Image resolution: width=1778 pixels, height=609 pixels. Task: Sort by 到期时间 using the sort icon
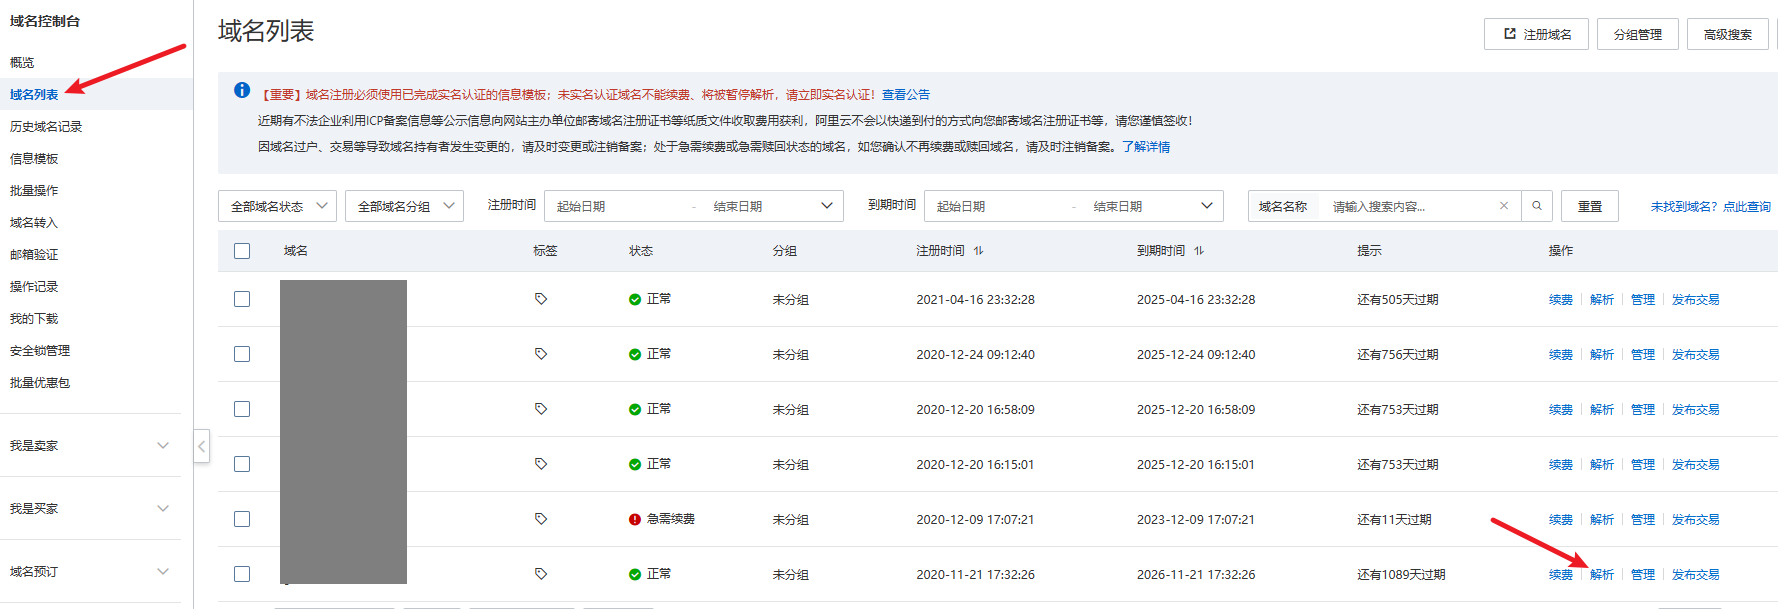pyautogui.click(x=1198, y=251)
